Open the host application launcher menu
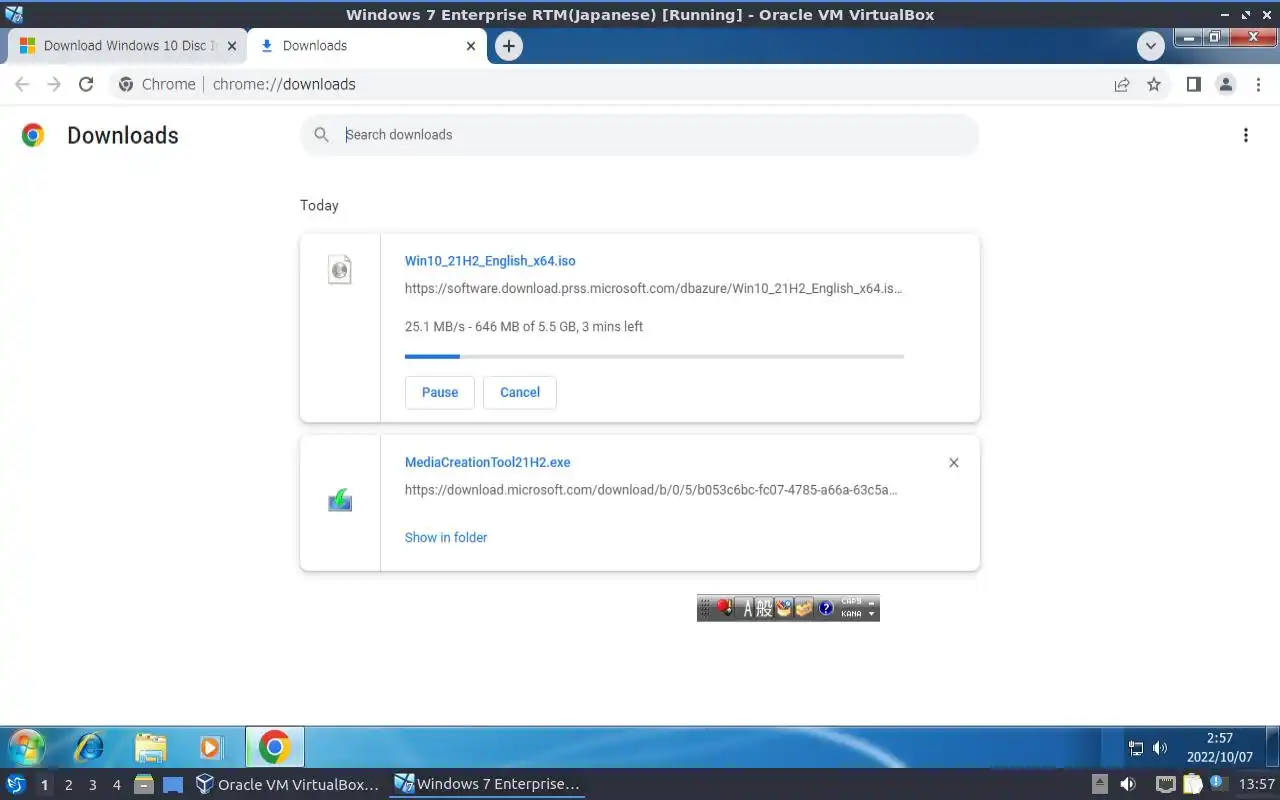This screenshot has width=1280, height=800. coord(16,785)
